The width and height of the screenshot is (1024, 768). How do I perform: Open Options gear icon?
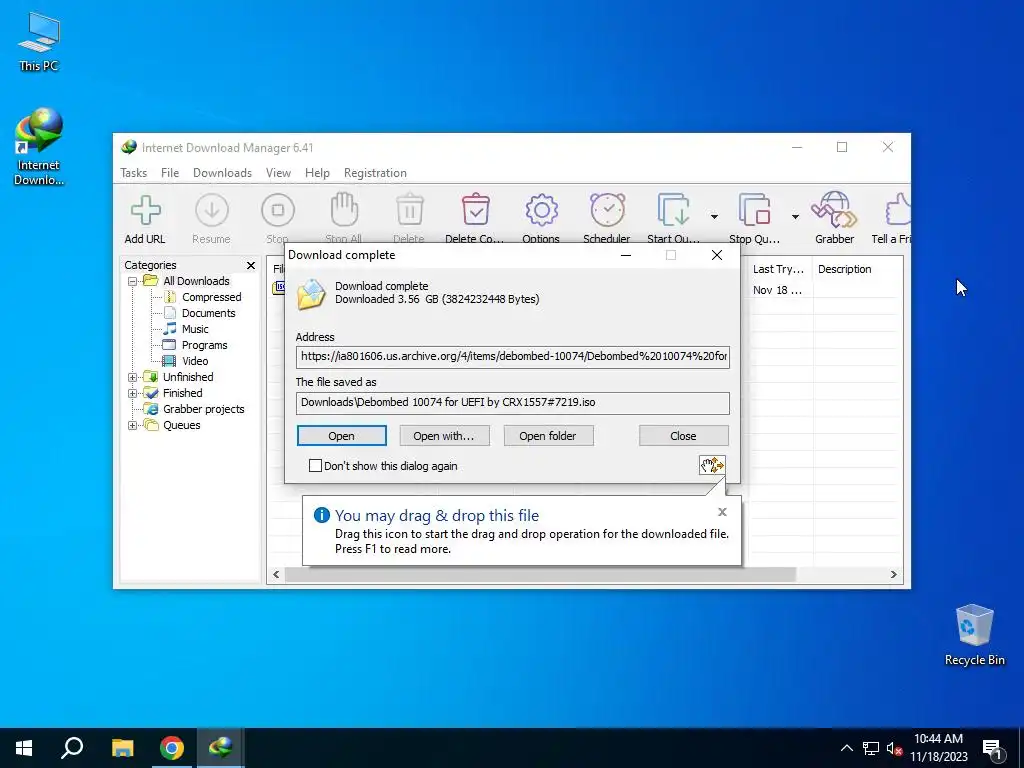(x=541, y=210)
